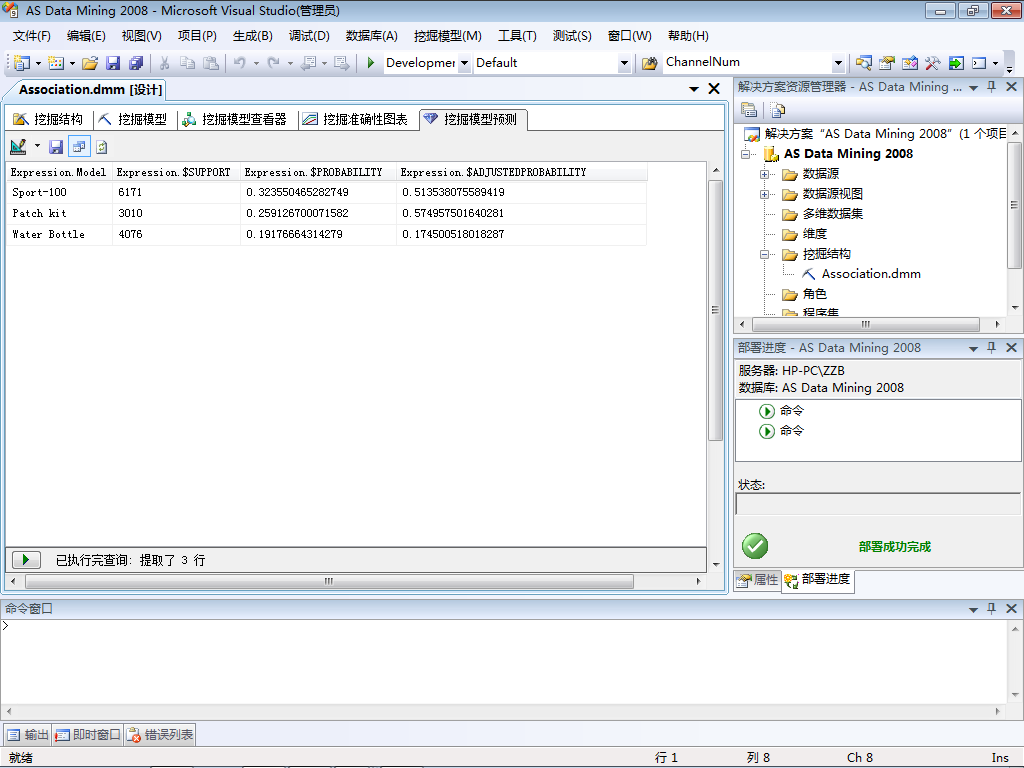This screenshot has height=768, width=1024.
Task: Switch to the 挖掘模型 tab
Action: point(133,120)
